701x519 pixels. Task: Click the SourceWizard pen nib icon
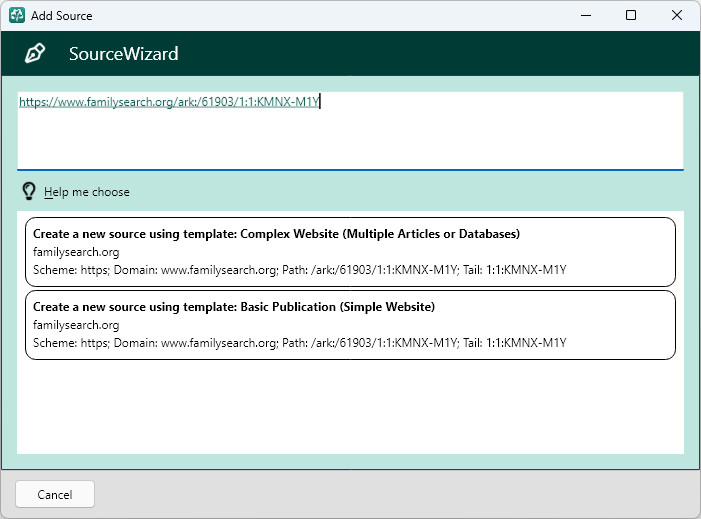[x=34, y=54]
